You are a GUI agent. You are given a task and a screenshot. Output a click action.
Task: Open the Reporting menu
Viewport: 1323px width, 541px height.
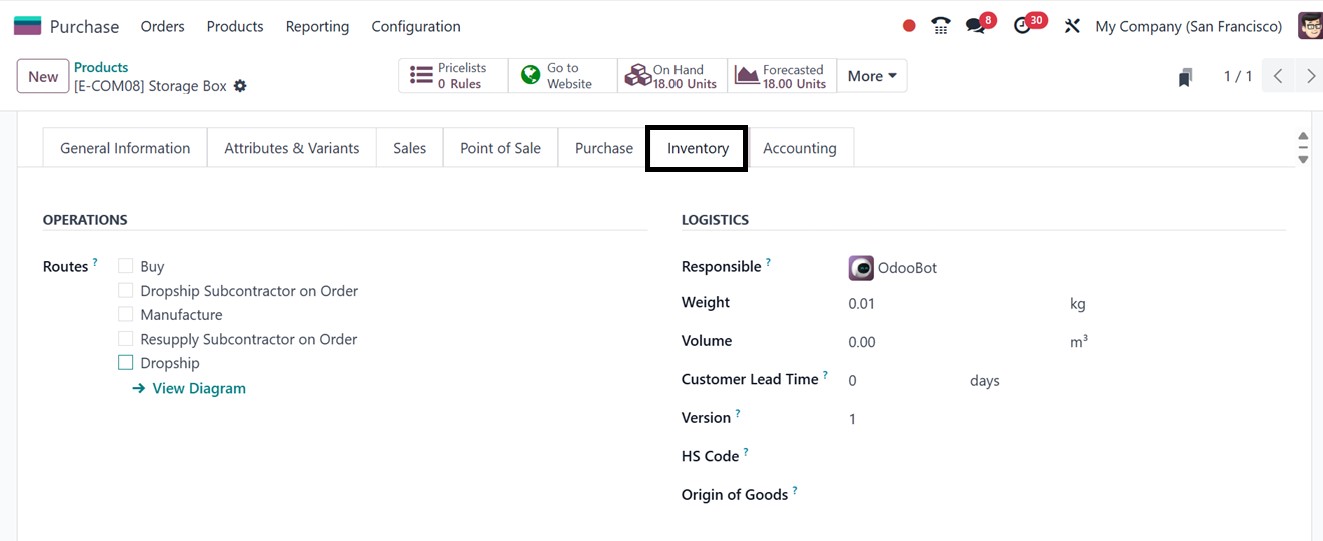click(317, 26)
